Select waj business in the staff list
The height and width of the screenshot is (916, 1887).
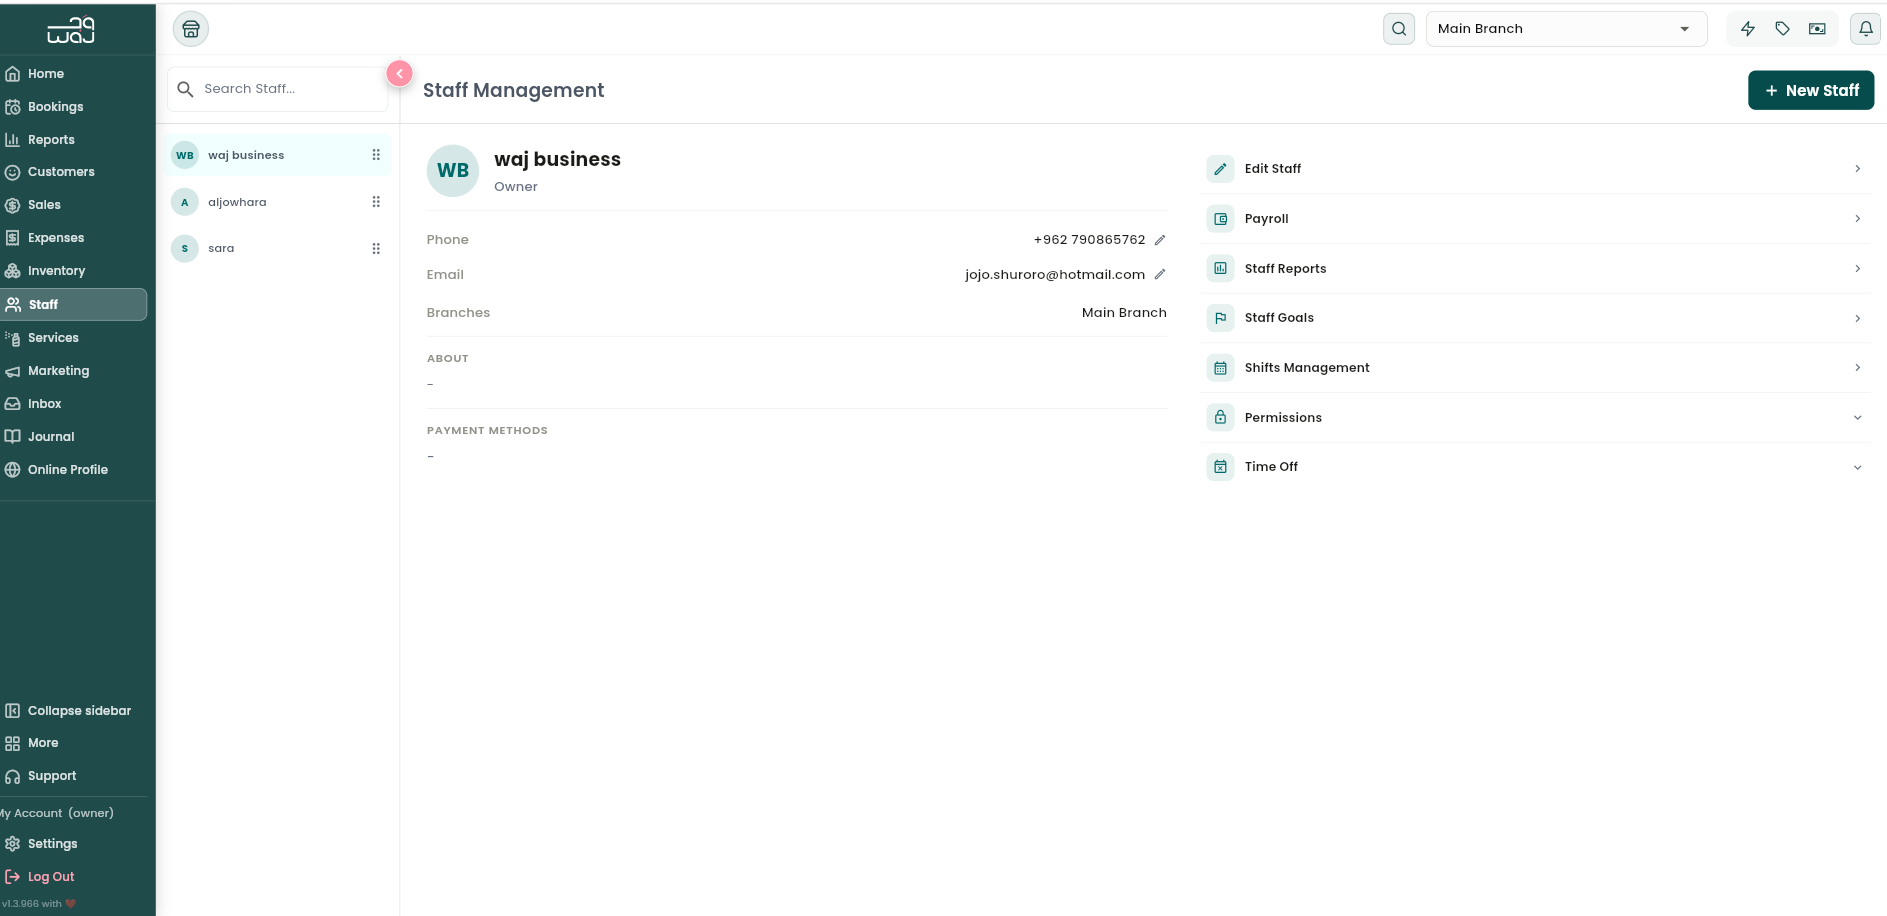click(278, 155)
